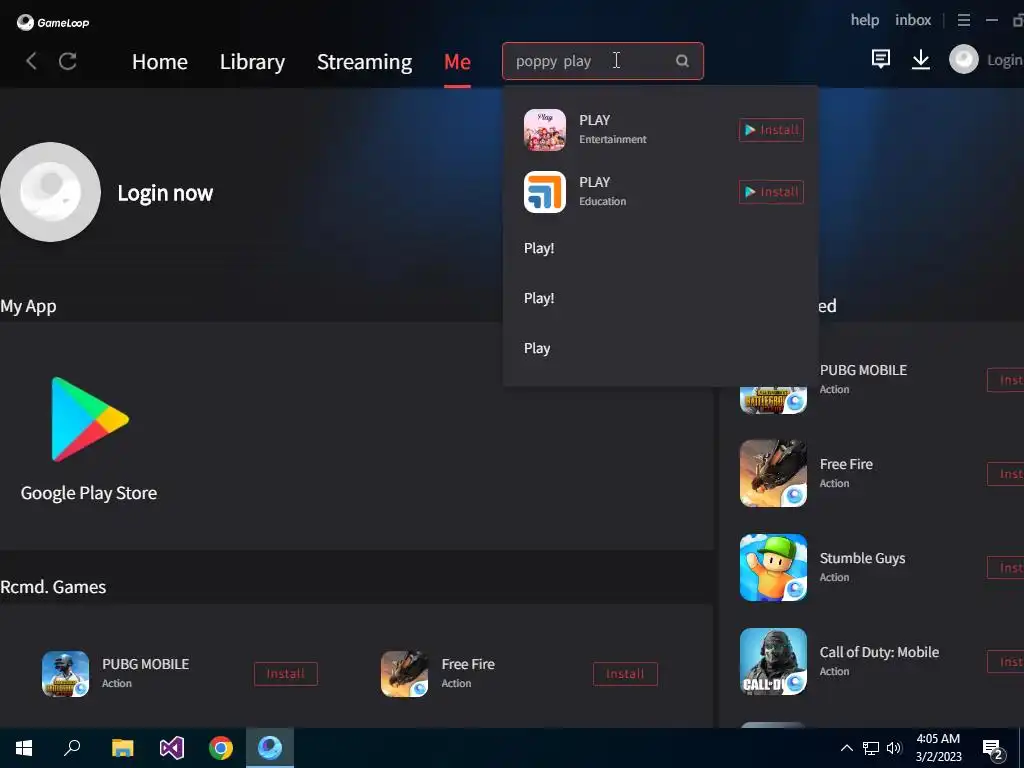Image resolution: width=1024 pixels, height=768 pixels.
Task: Click Call of Duty: Mobile icon
Action: (773, 662)
